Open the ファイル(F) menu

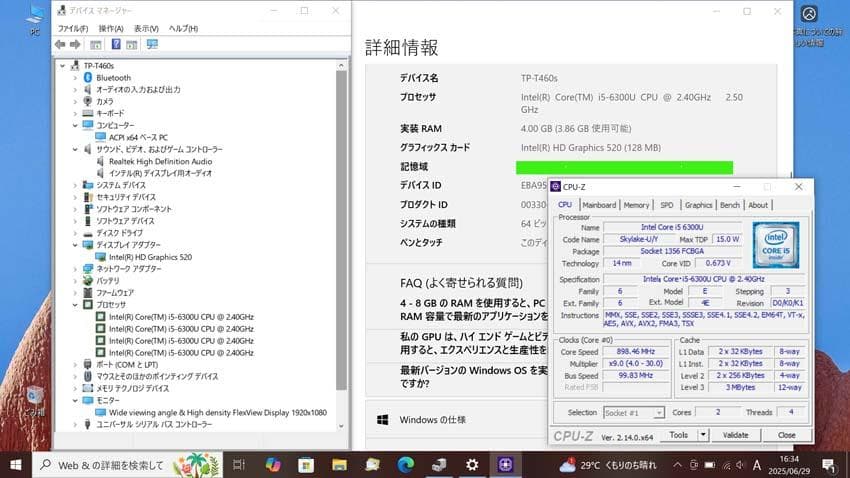73,28
